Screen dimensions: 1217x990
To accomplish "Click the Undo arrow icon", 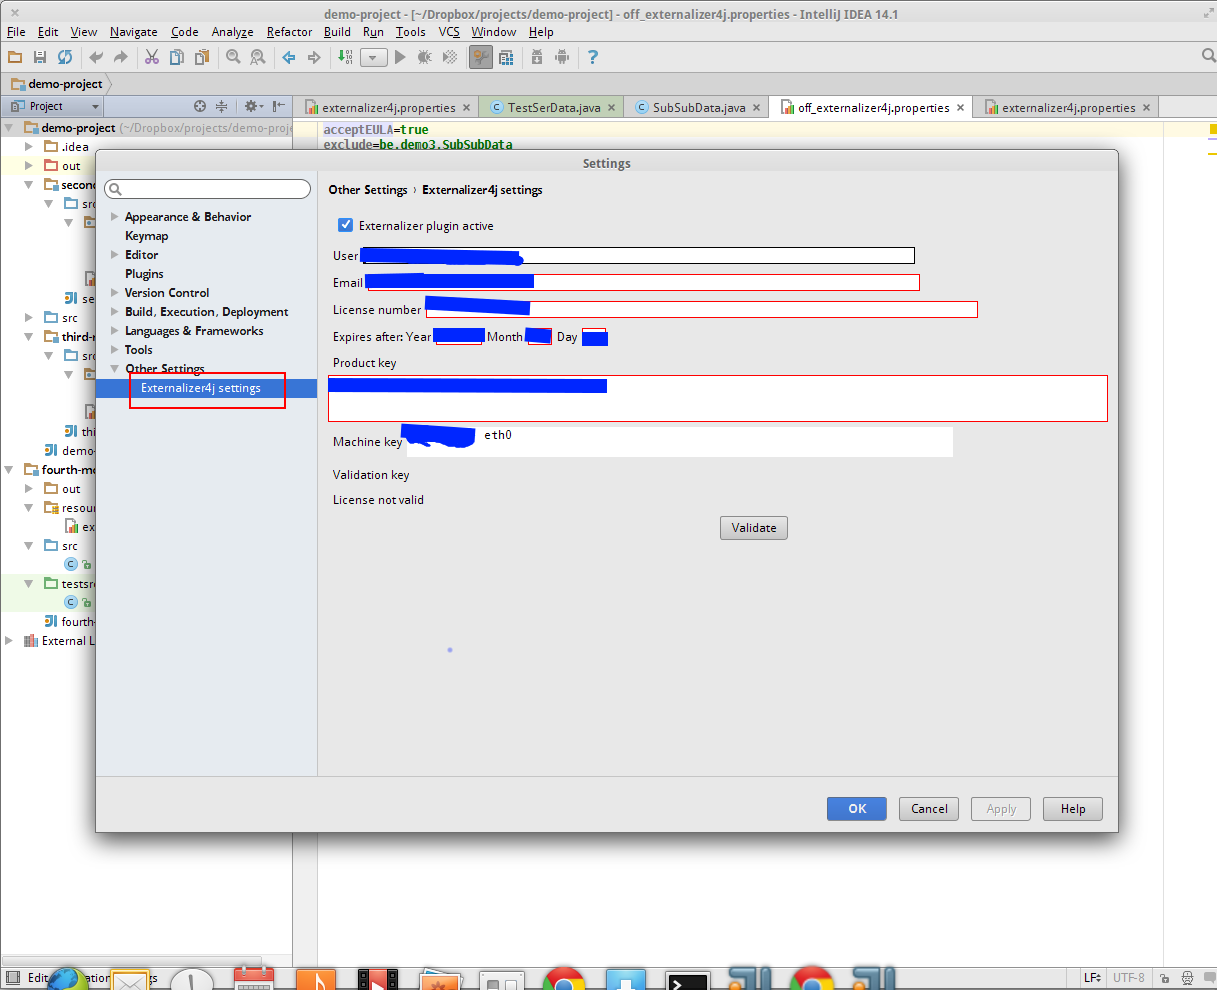I will click(96, 57).
